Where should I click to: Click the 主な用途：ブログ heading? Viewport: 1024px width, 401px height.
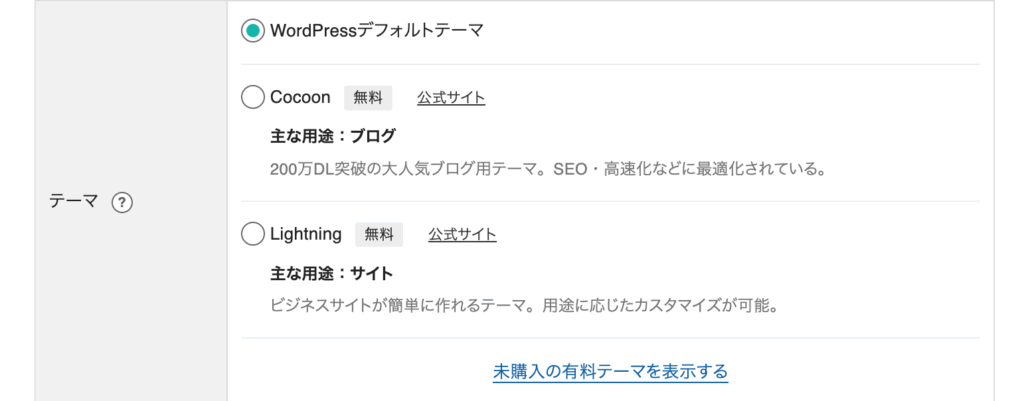pyautogui.click(x=333, y=135)
